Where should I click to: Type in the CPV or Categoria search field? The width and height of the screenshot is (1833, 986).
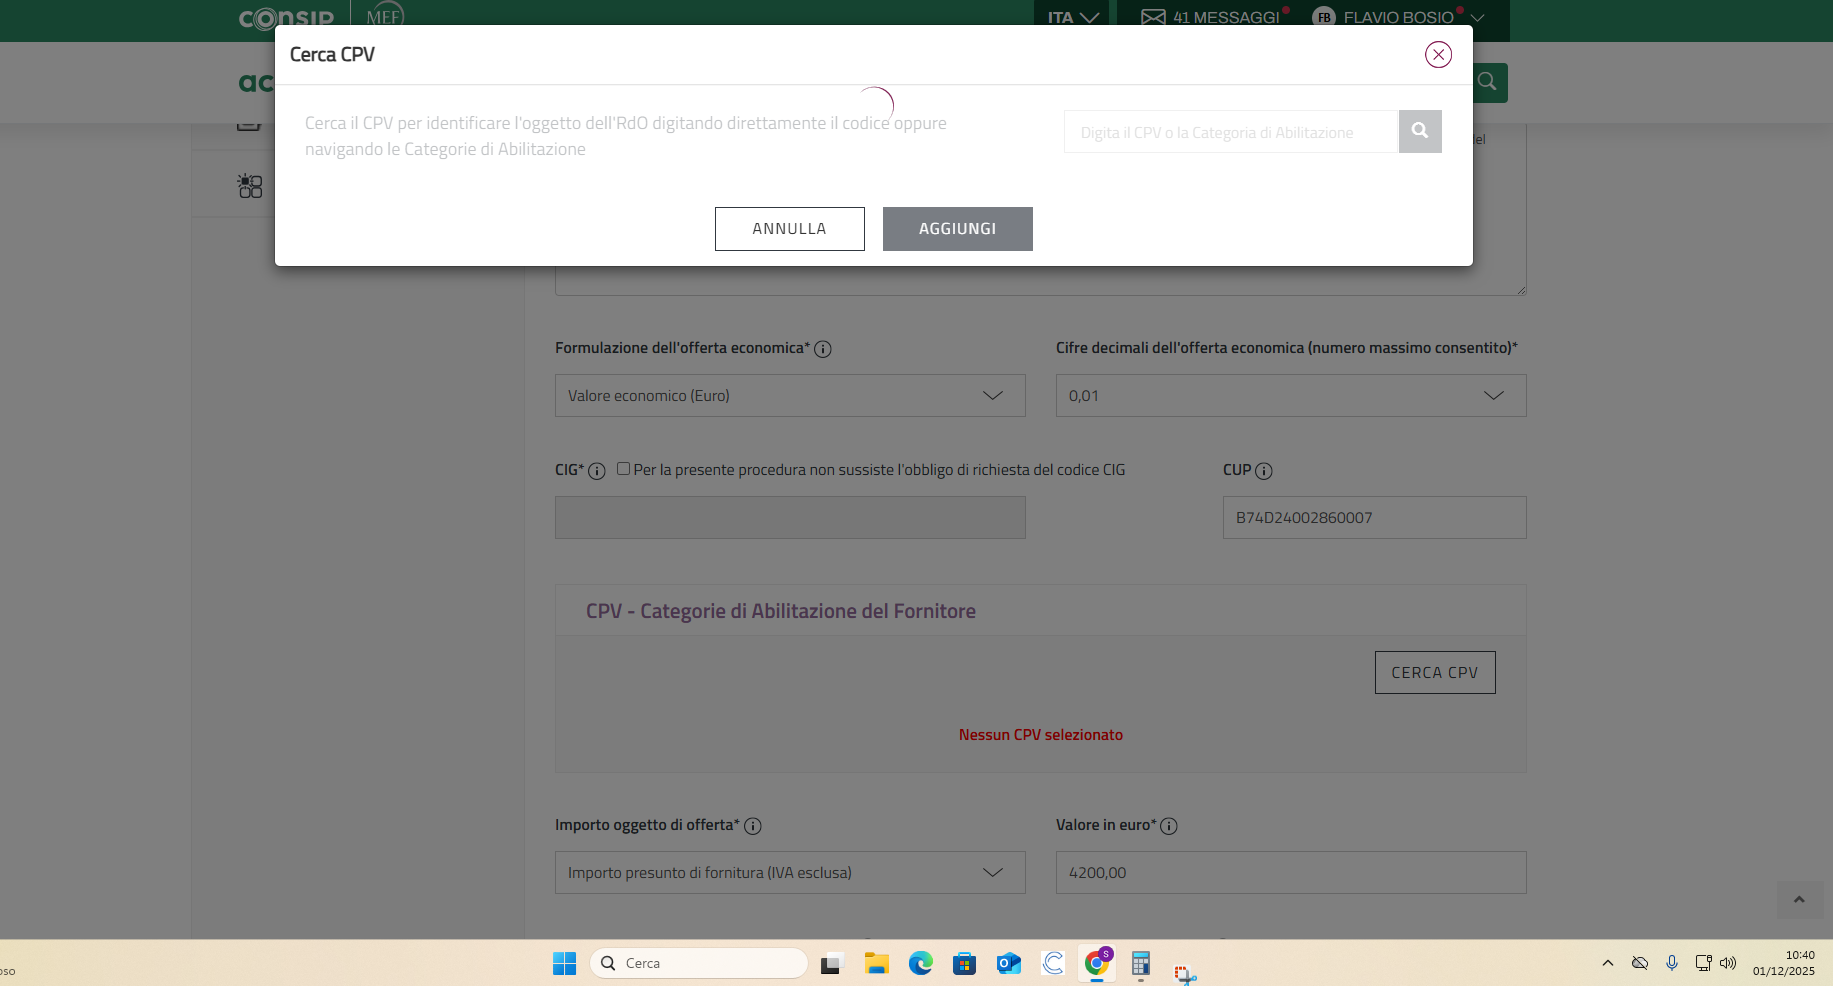coord(1230,132)
